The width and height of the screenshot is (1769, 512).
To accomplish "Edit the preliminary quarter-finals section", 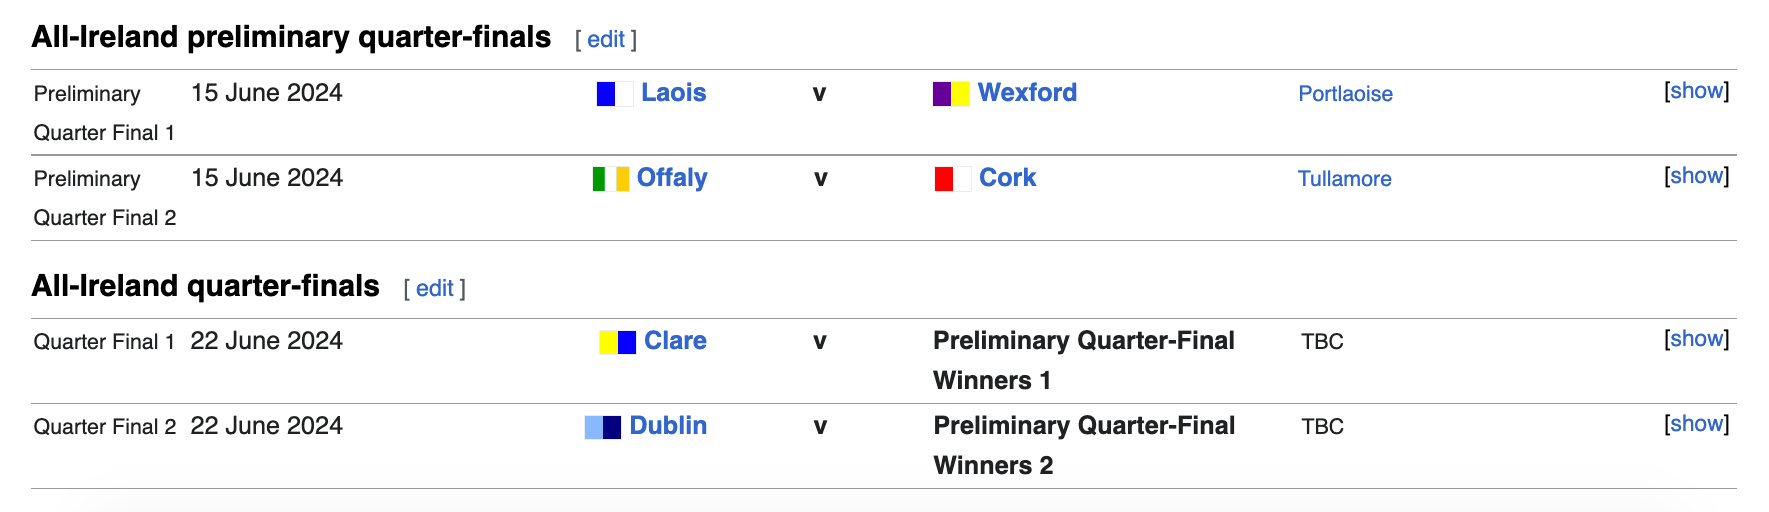I will pyautogui.click(x=606, y=40).
